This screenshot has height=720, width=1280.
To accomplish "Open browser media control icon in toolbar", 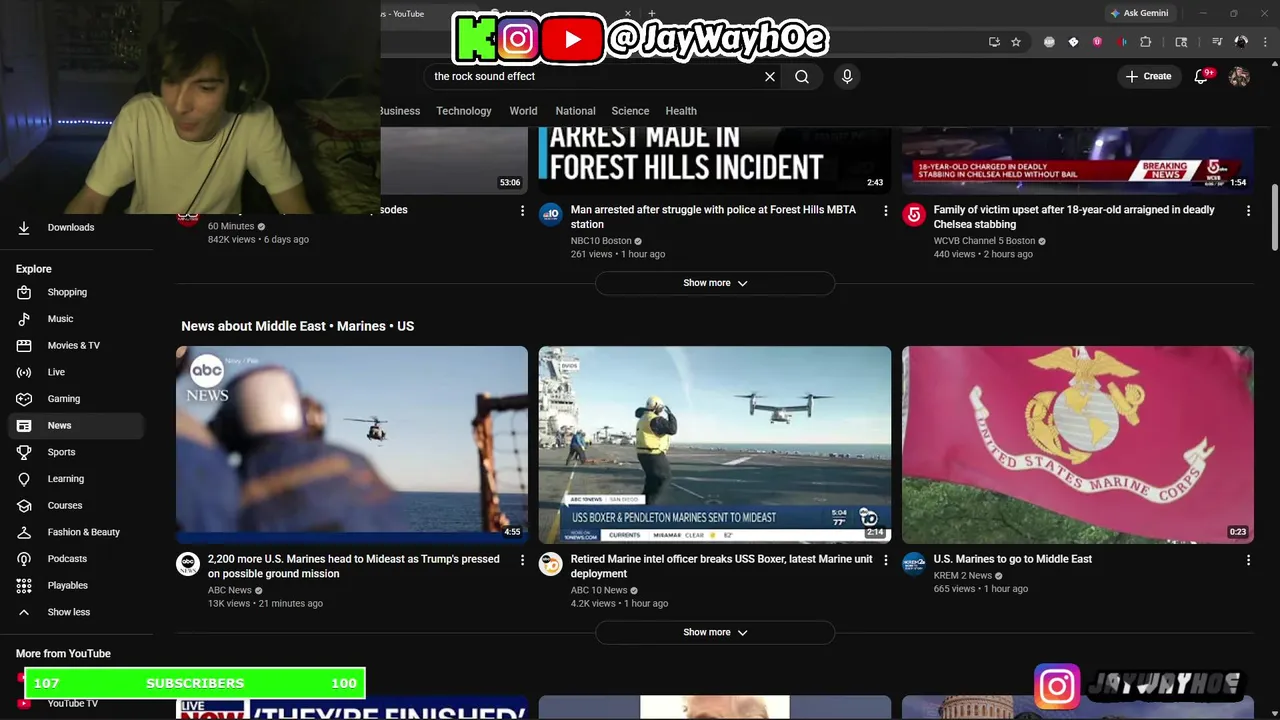I will click(1217, 42).
